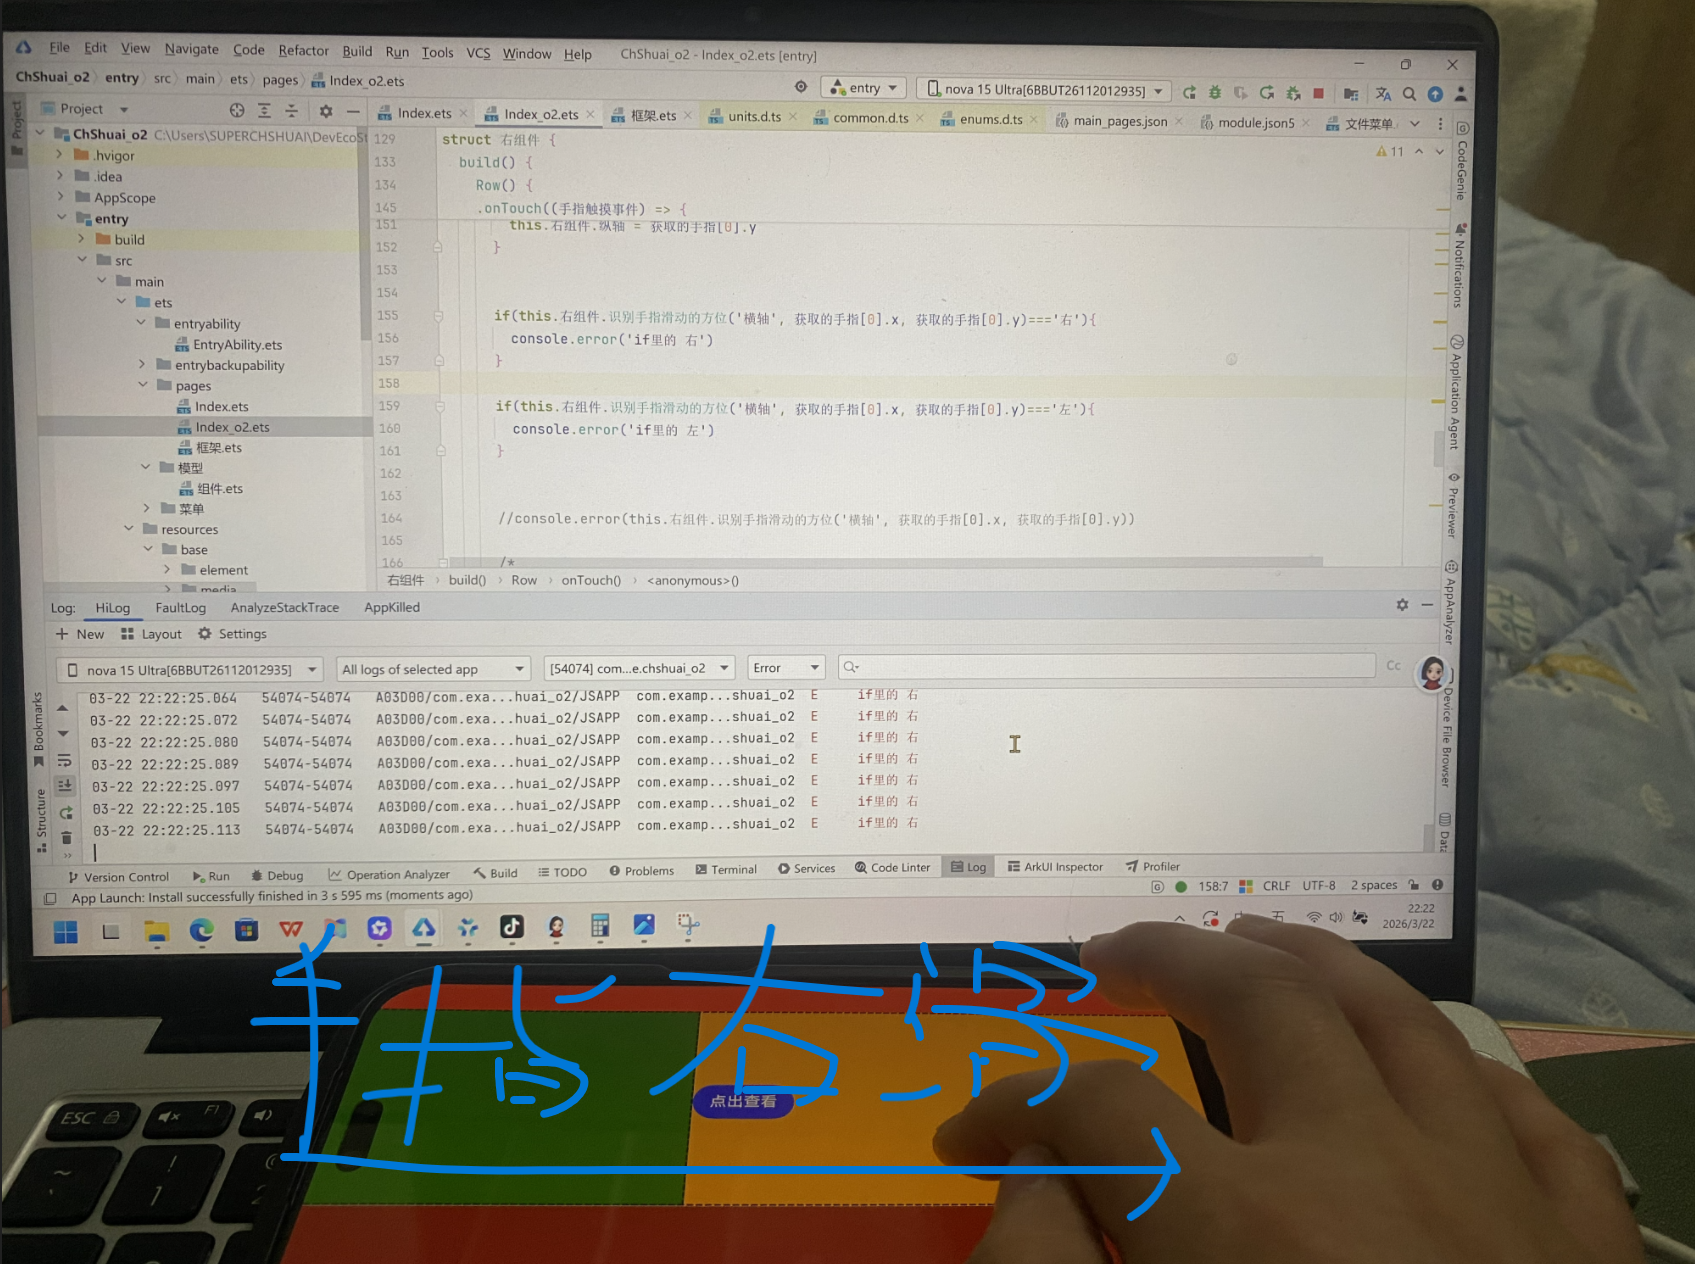This screenshot has height=1264, width=1695.
Task: Expand the build folder in project tree
Action: (x=82, y=240)
